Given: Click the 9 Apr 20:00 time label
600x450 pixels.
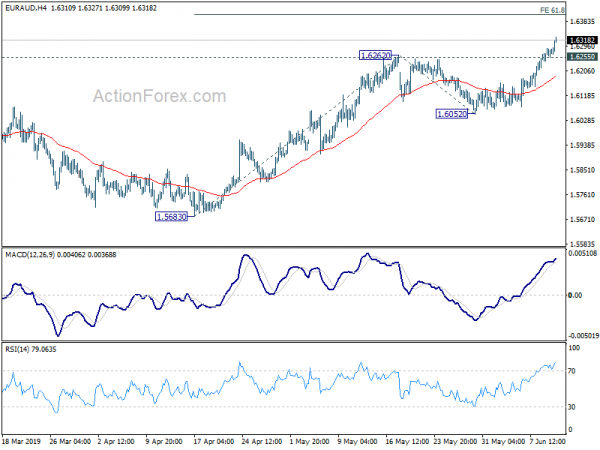Looking at the screenshot, I should click(x=164, y=442).
